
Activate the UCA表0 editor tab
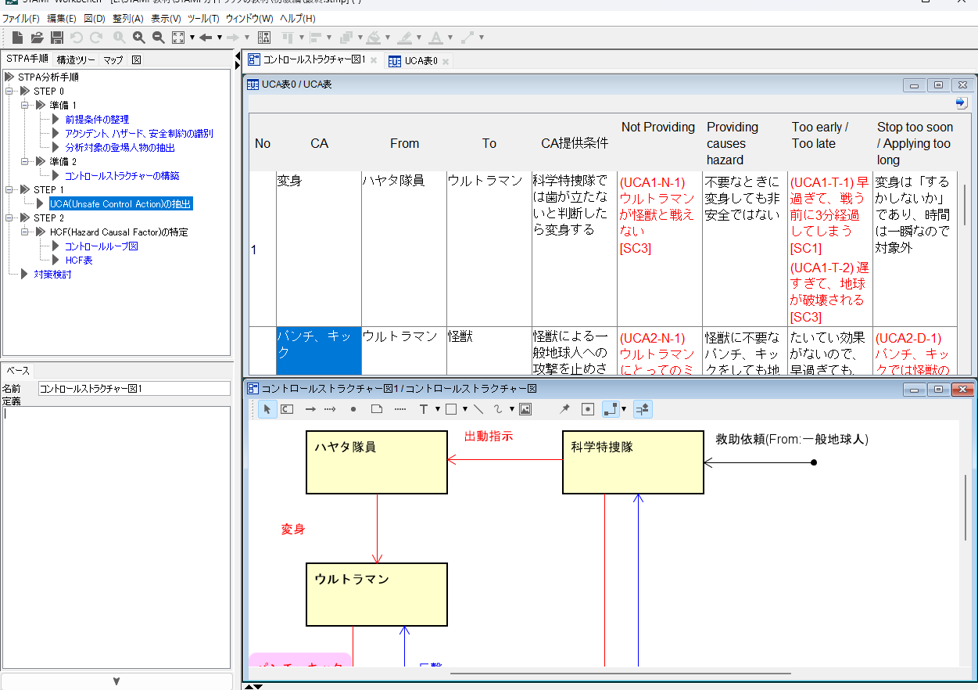coord(415,61)
